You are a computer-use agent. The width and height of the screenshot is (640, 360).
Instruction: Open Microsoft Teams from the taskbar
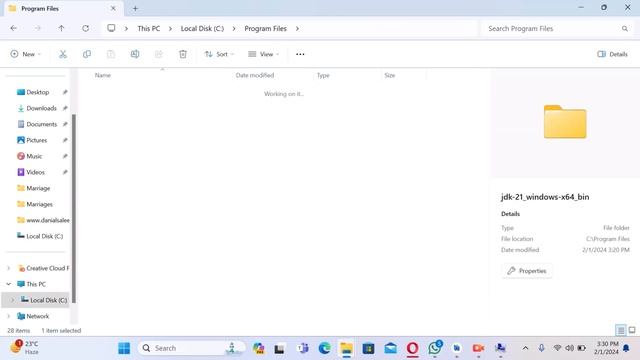click(x=302, y=348)
